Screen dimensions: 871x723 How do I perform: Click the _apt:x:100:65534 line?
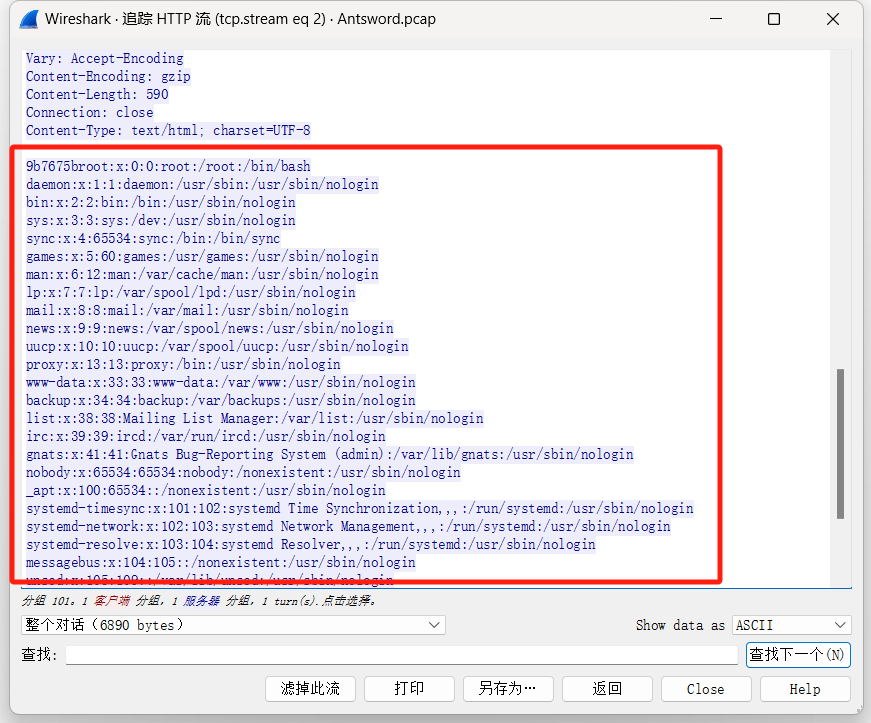pos(206,490)
